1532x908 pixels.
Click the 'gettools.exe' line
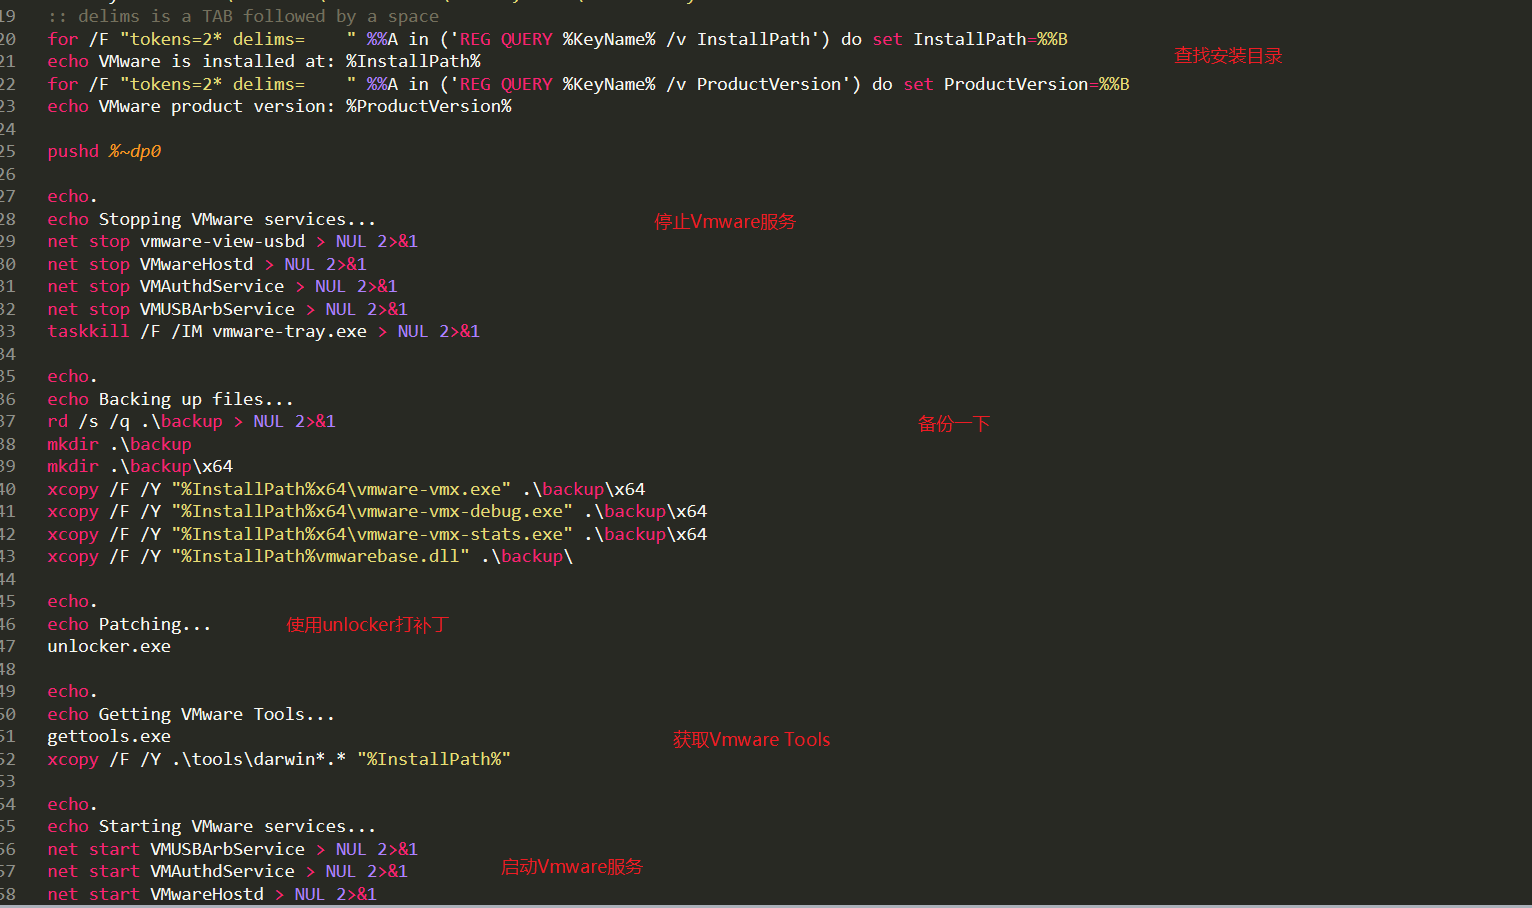109,736
